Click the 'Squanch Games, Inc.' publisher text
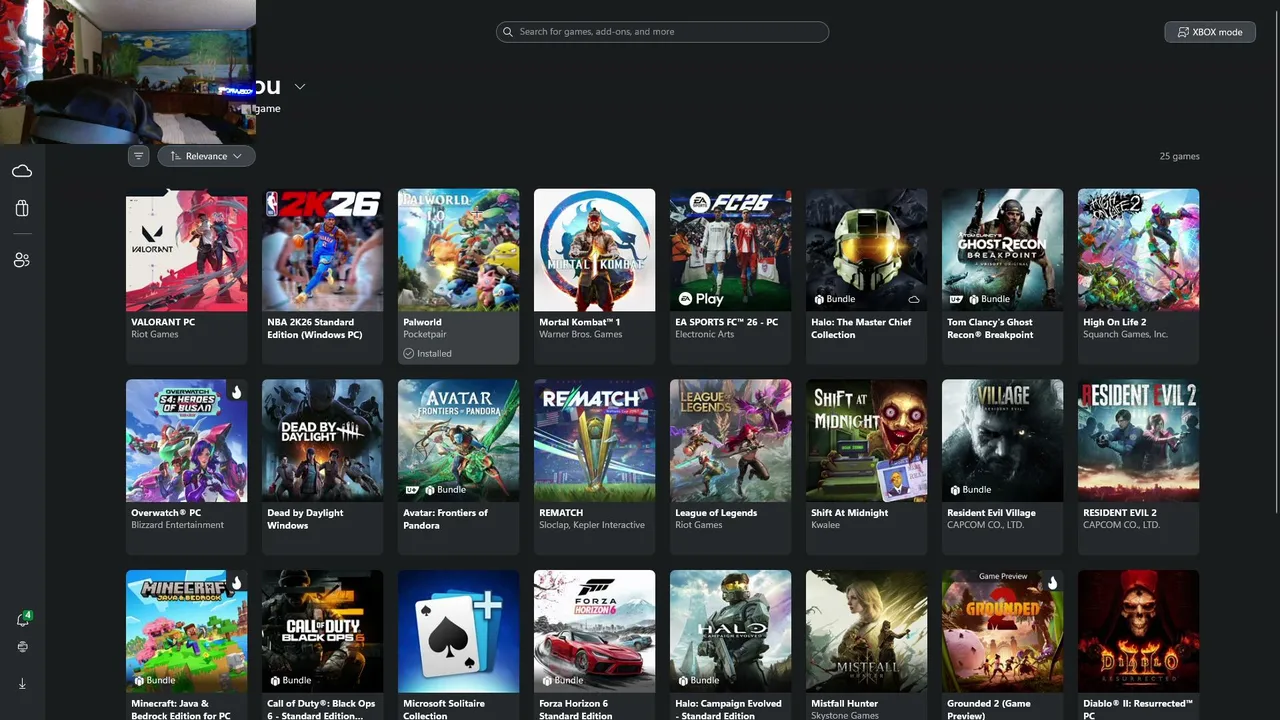 (1125, 334)
